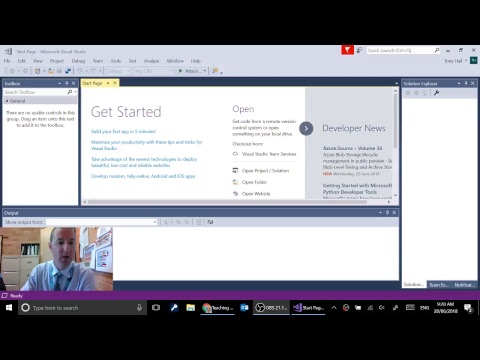The width and height of the screenshot is (480, 360).
Task: Click the Save All toolbar icon
Action: pyautogui.click(x=68, y=71)
